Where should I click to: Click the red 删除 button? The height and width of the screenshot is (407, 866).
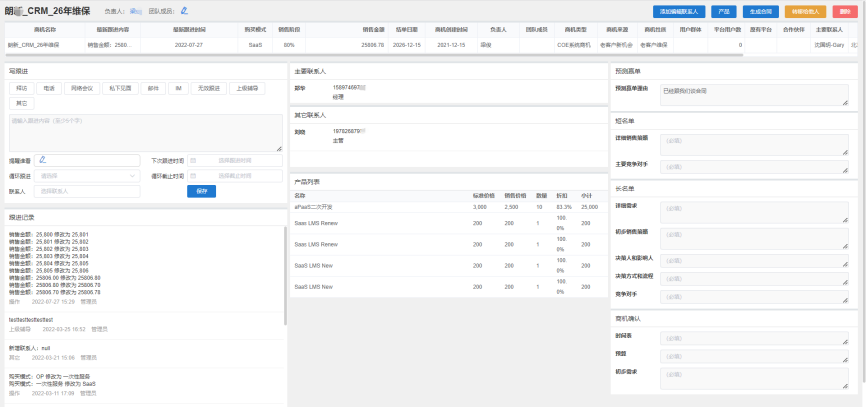(845, 12)
